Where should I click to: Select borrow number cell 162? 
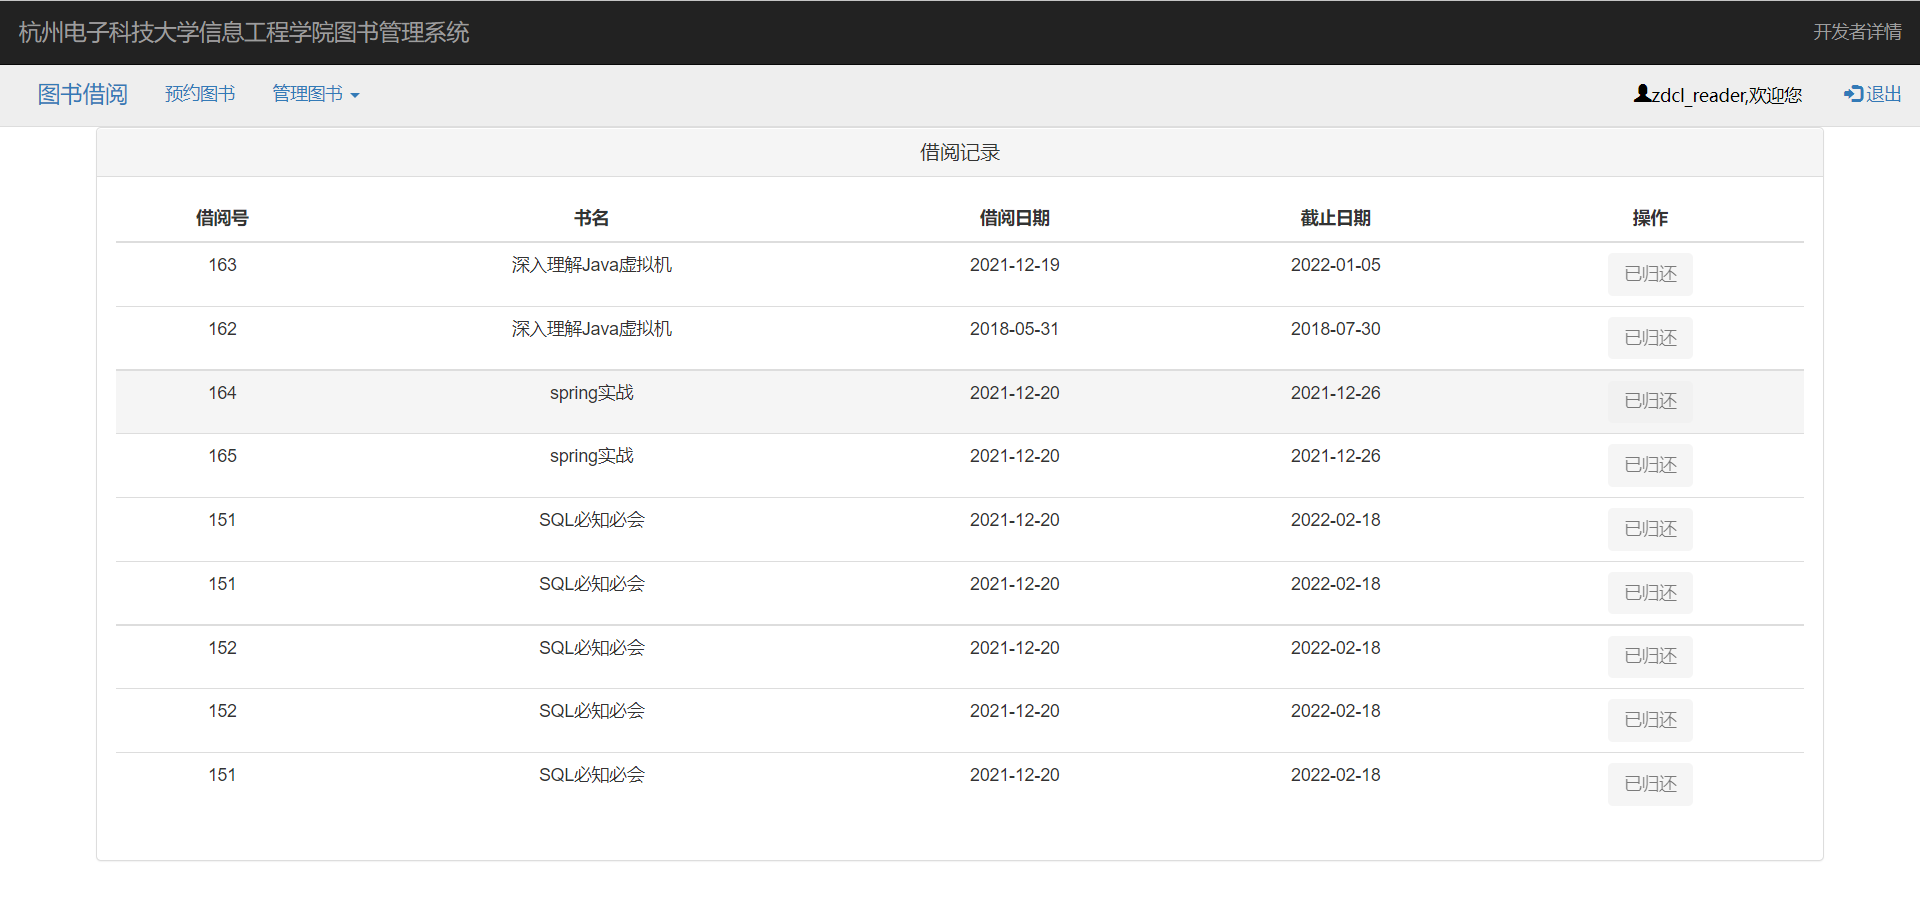click(x=222, y=329)
